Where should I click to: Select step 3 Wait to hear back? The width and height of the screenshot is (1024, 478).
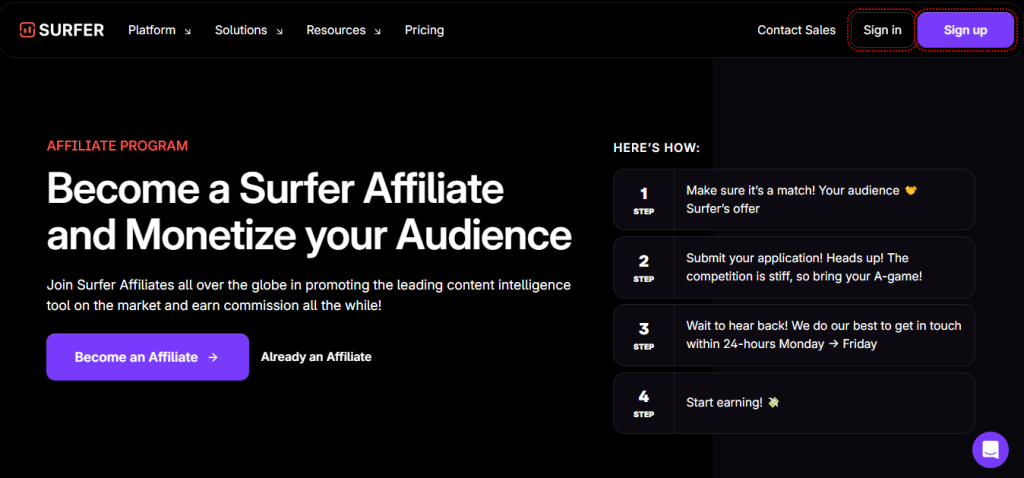click(x=794, y=335)
